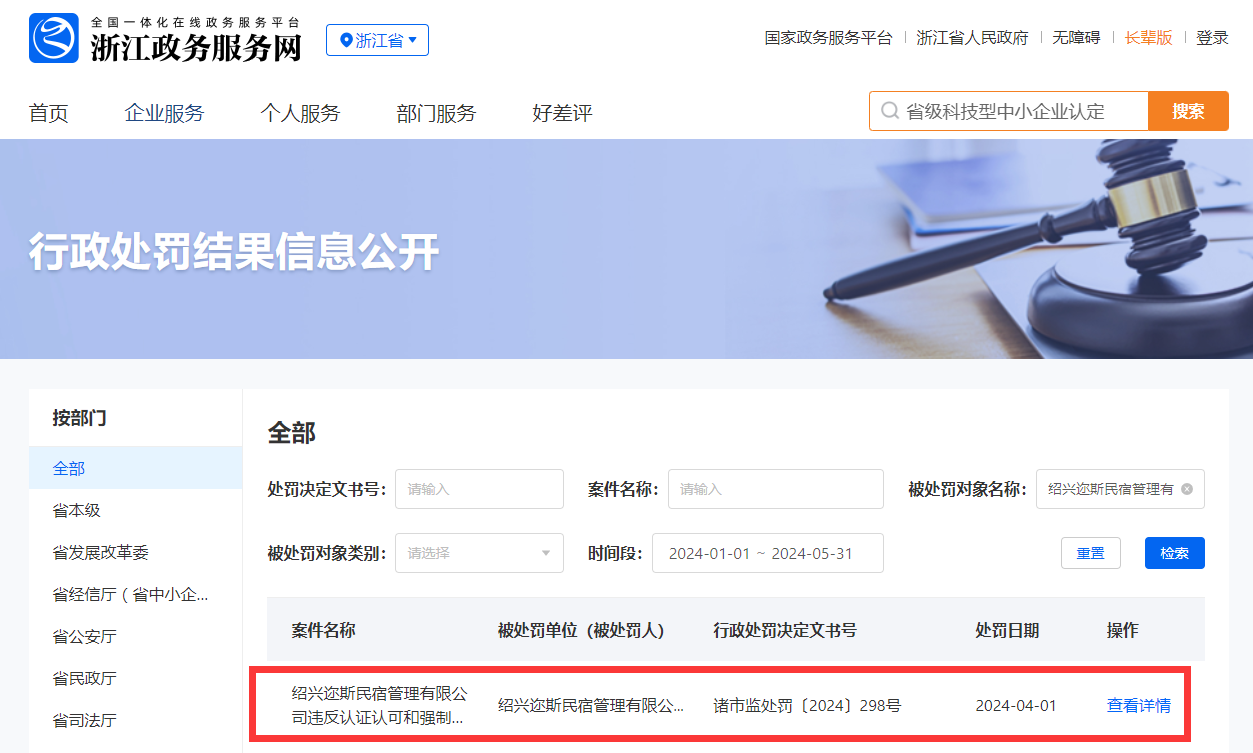Image resolution: width=1253 pixels, height=753 pixels.
Task: Click document number 诸市监处罚〔2024〕298号
Action: (807, 705)
